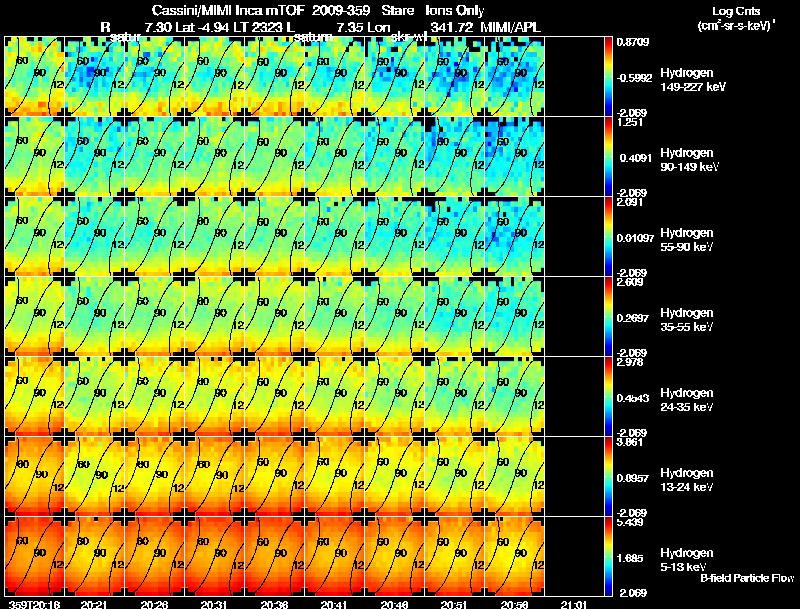
Task: Click the 5-13 keV image above the 359T20:16 label
Action: point(35,556)
